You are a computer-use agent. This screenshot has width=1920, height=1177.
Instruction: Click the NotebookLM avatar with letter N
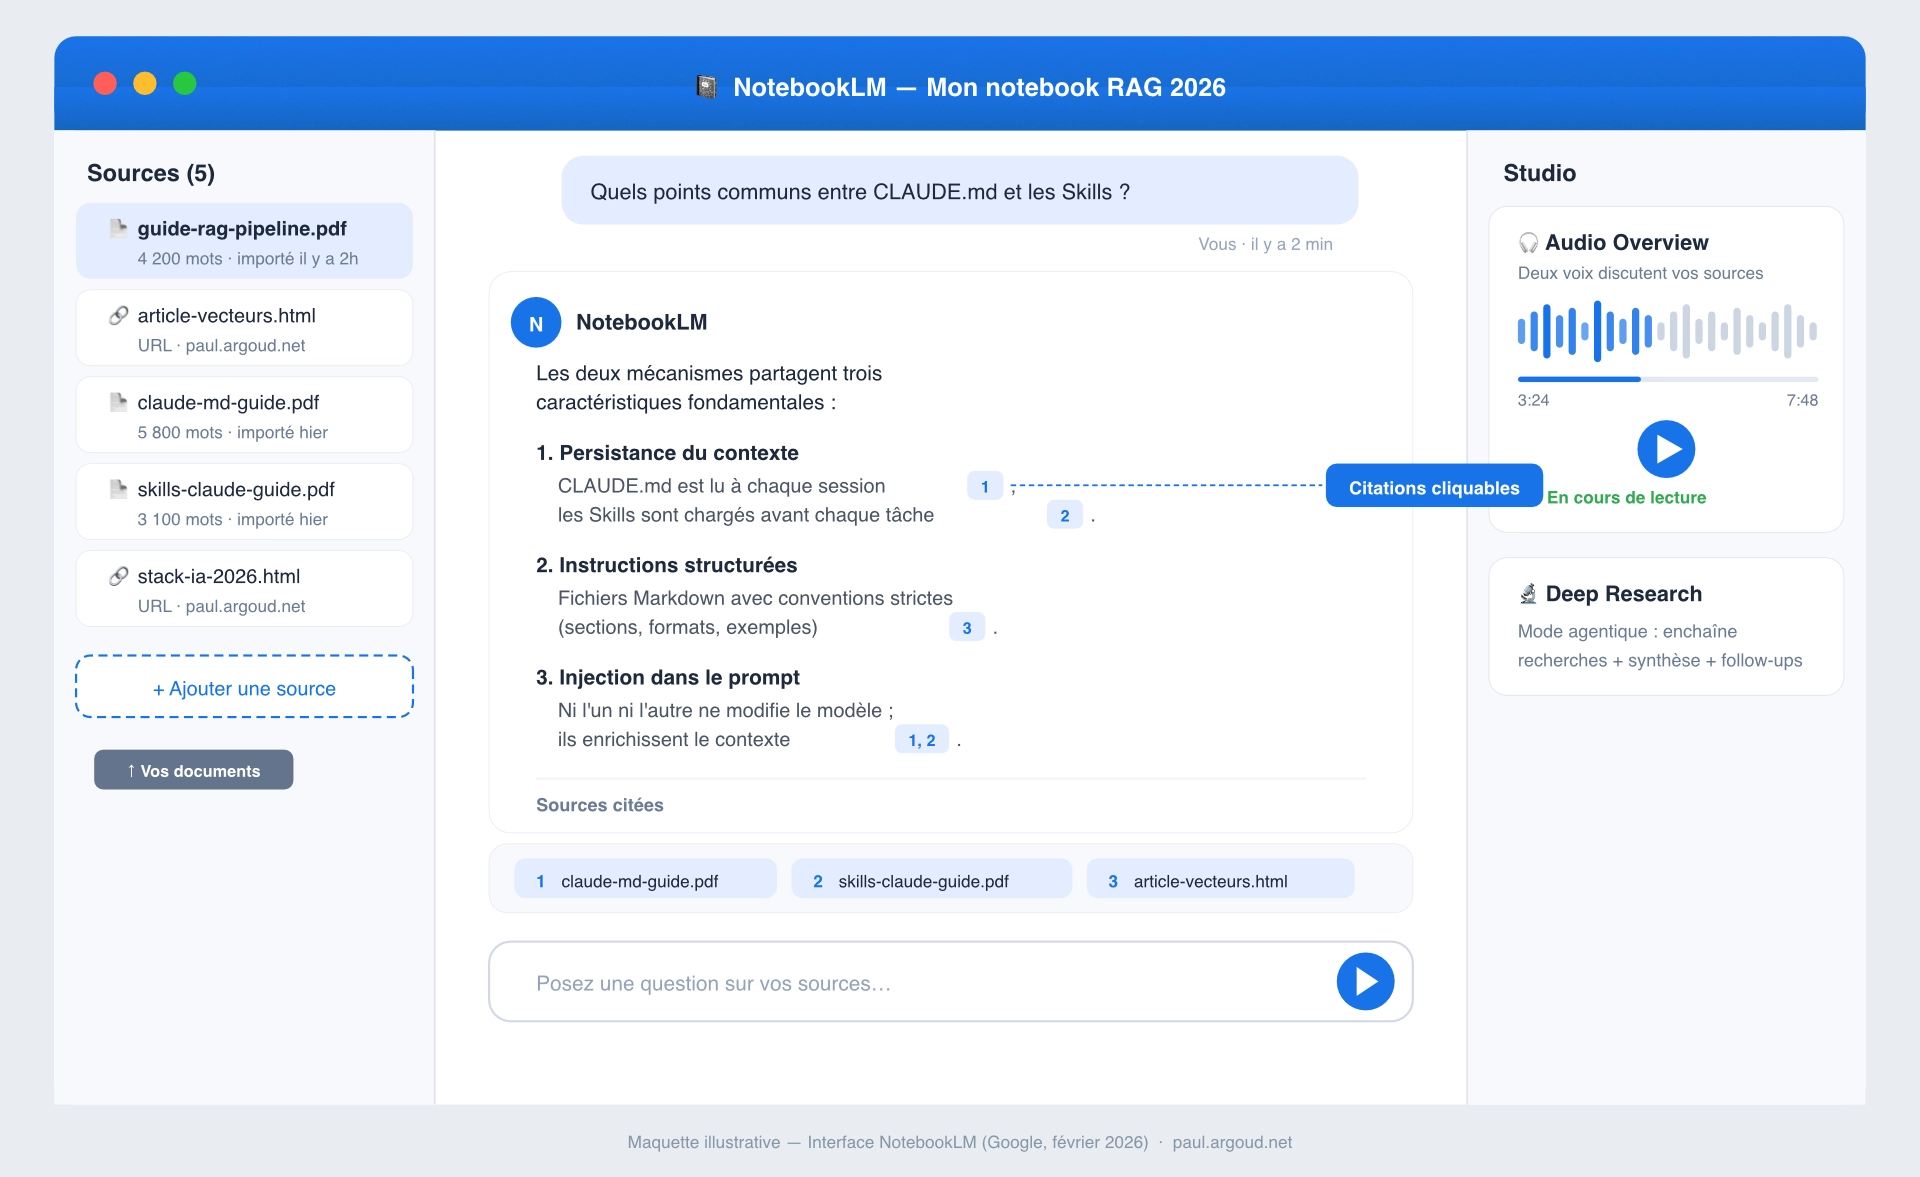tap(536, 323)
